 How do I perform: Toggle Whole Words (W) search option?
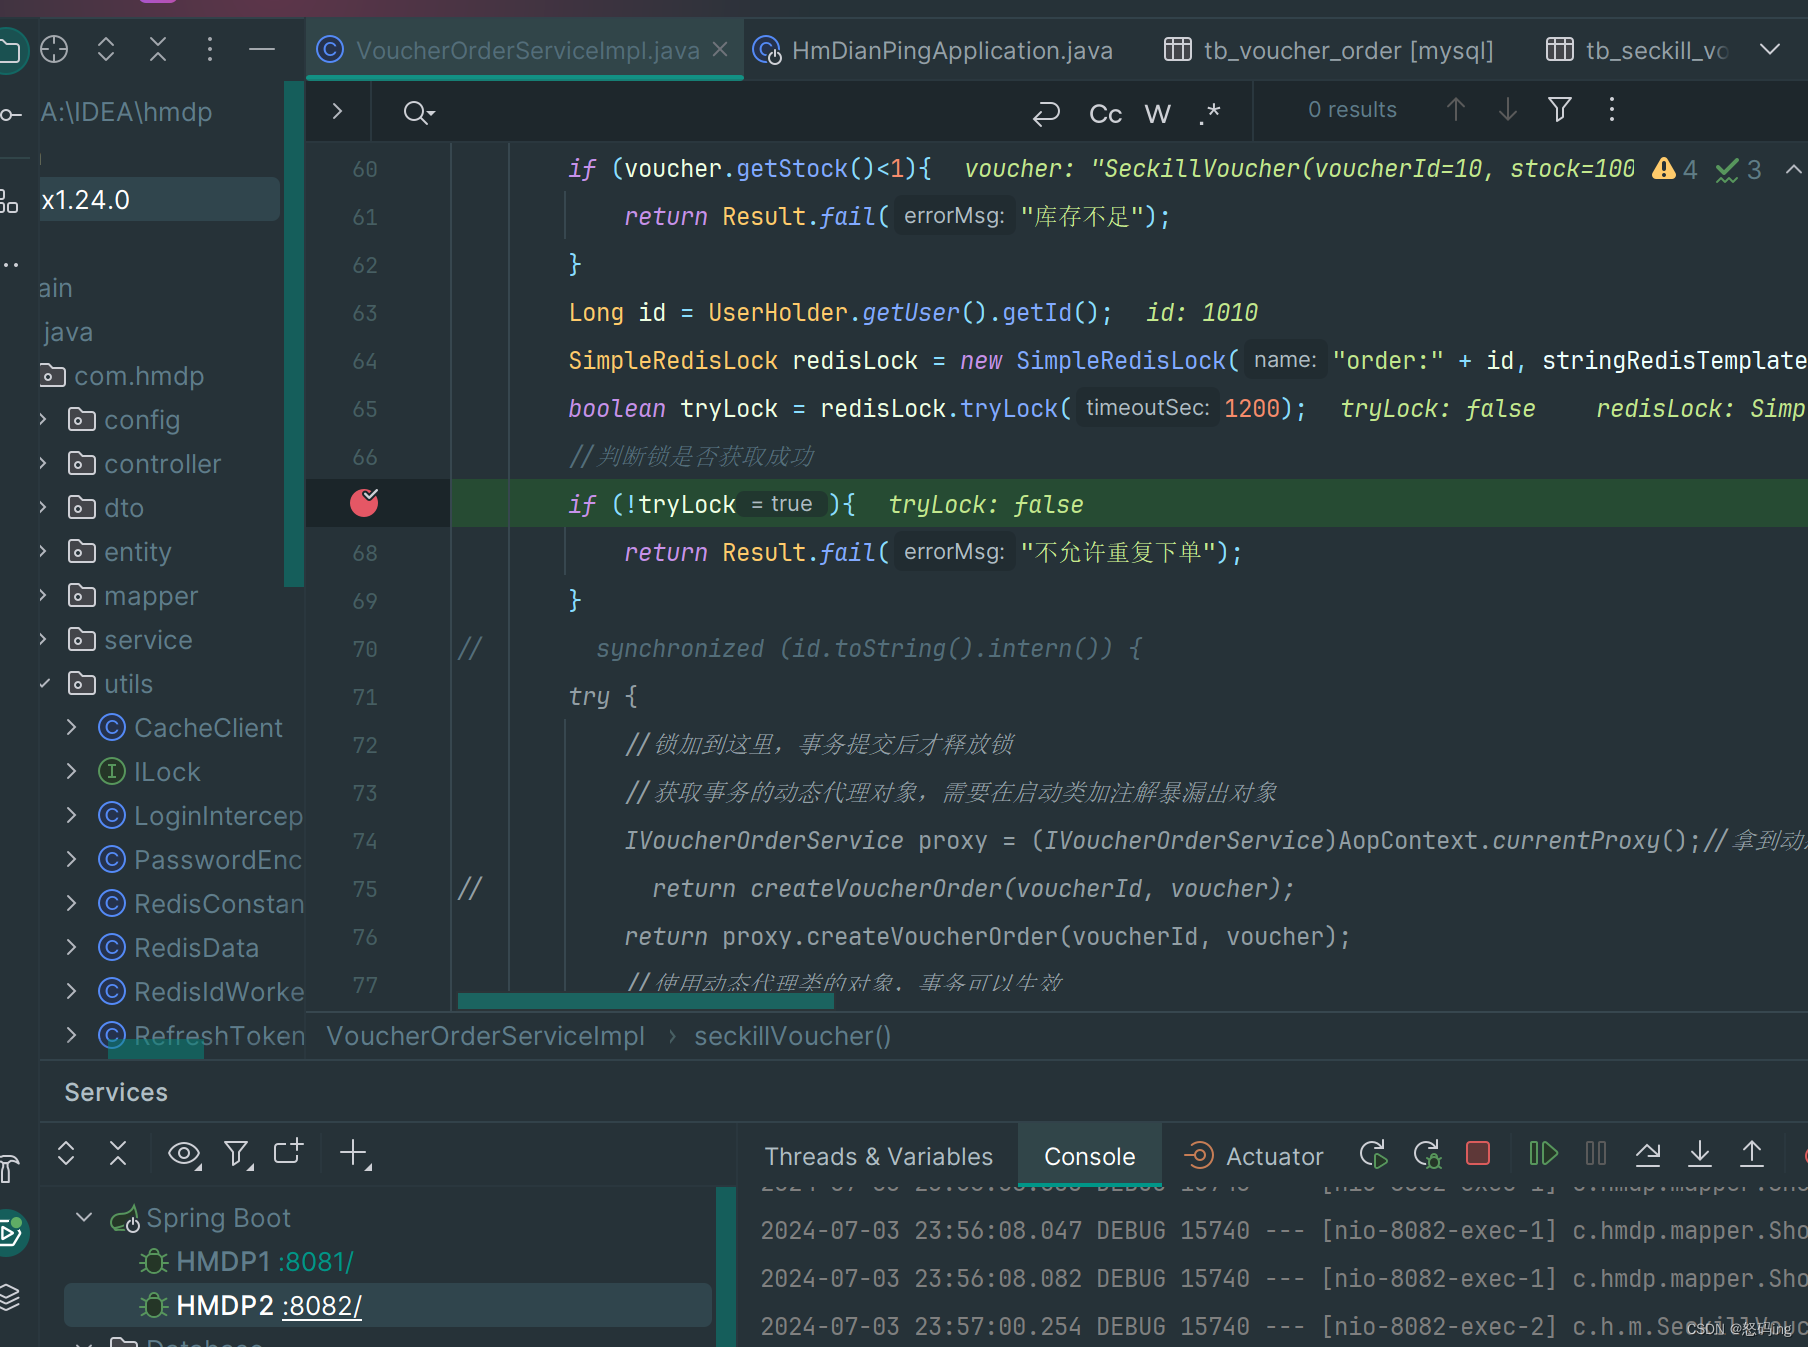click(1157, 113)
